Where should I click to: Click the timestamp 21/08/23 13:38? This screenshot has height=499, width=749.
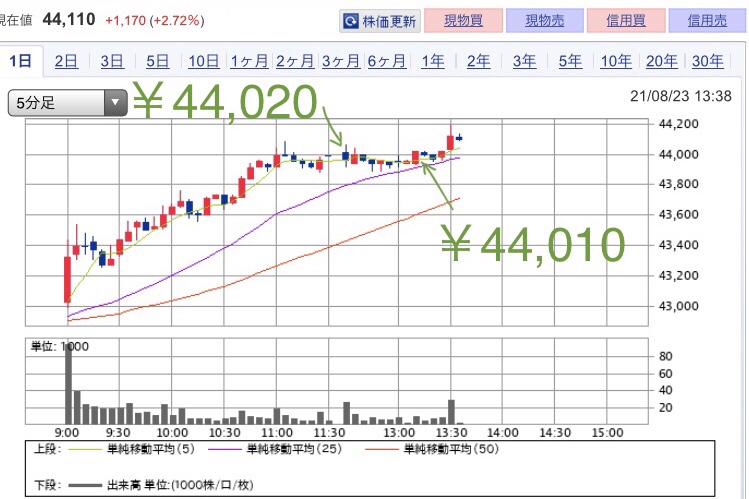click(x=681, y=96)
